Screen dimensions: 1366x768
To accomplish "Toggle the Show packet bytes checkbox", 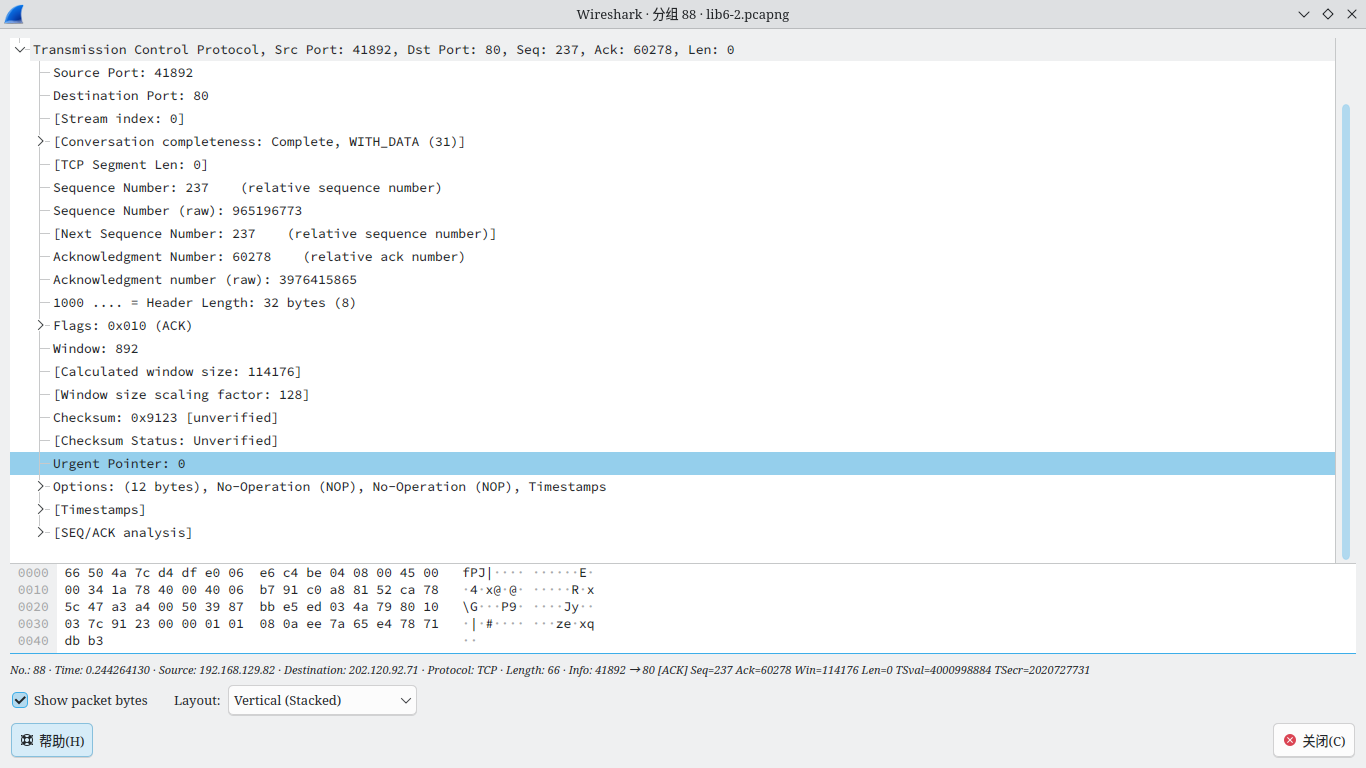I will (x=20, y=700).
